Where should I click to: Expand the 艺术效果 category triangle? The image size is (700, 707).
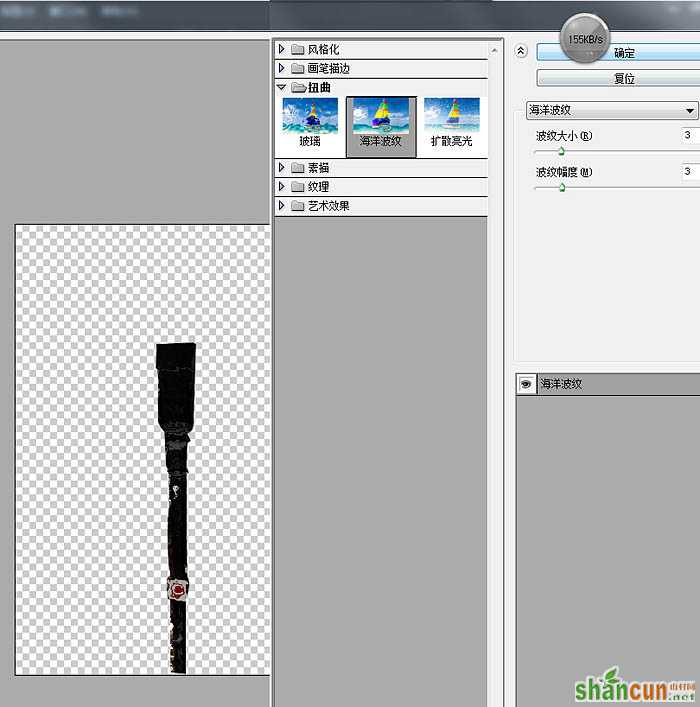(x=282, y=206)
